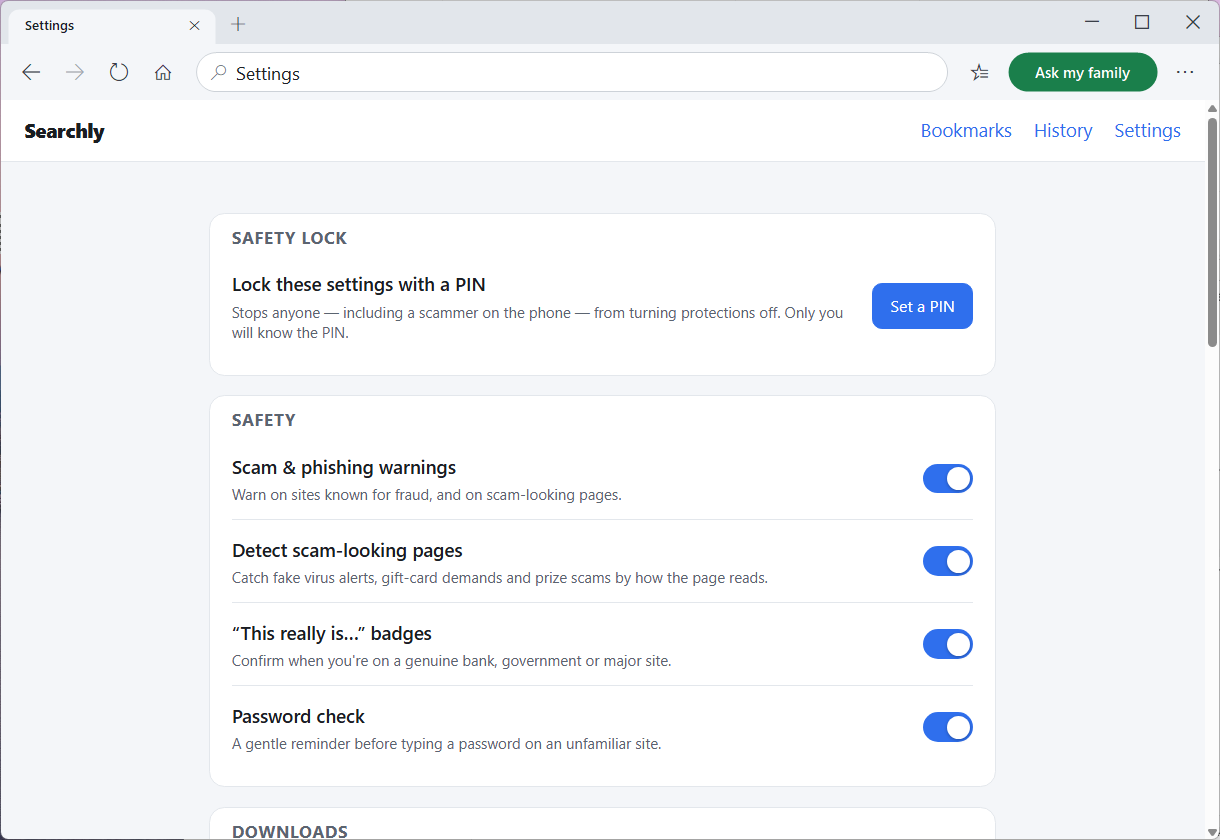The height and width of the screenshot is (840, 1220).
Task: Minimize the browser window
Action: 1092,22
